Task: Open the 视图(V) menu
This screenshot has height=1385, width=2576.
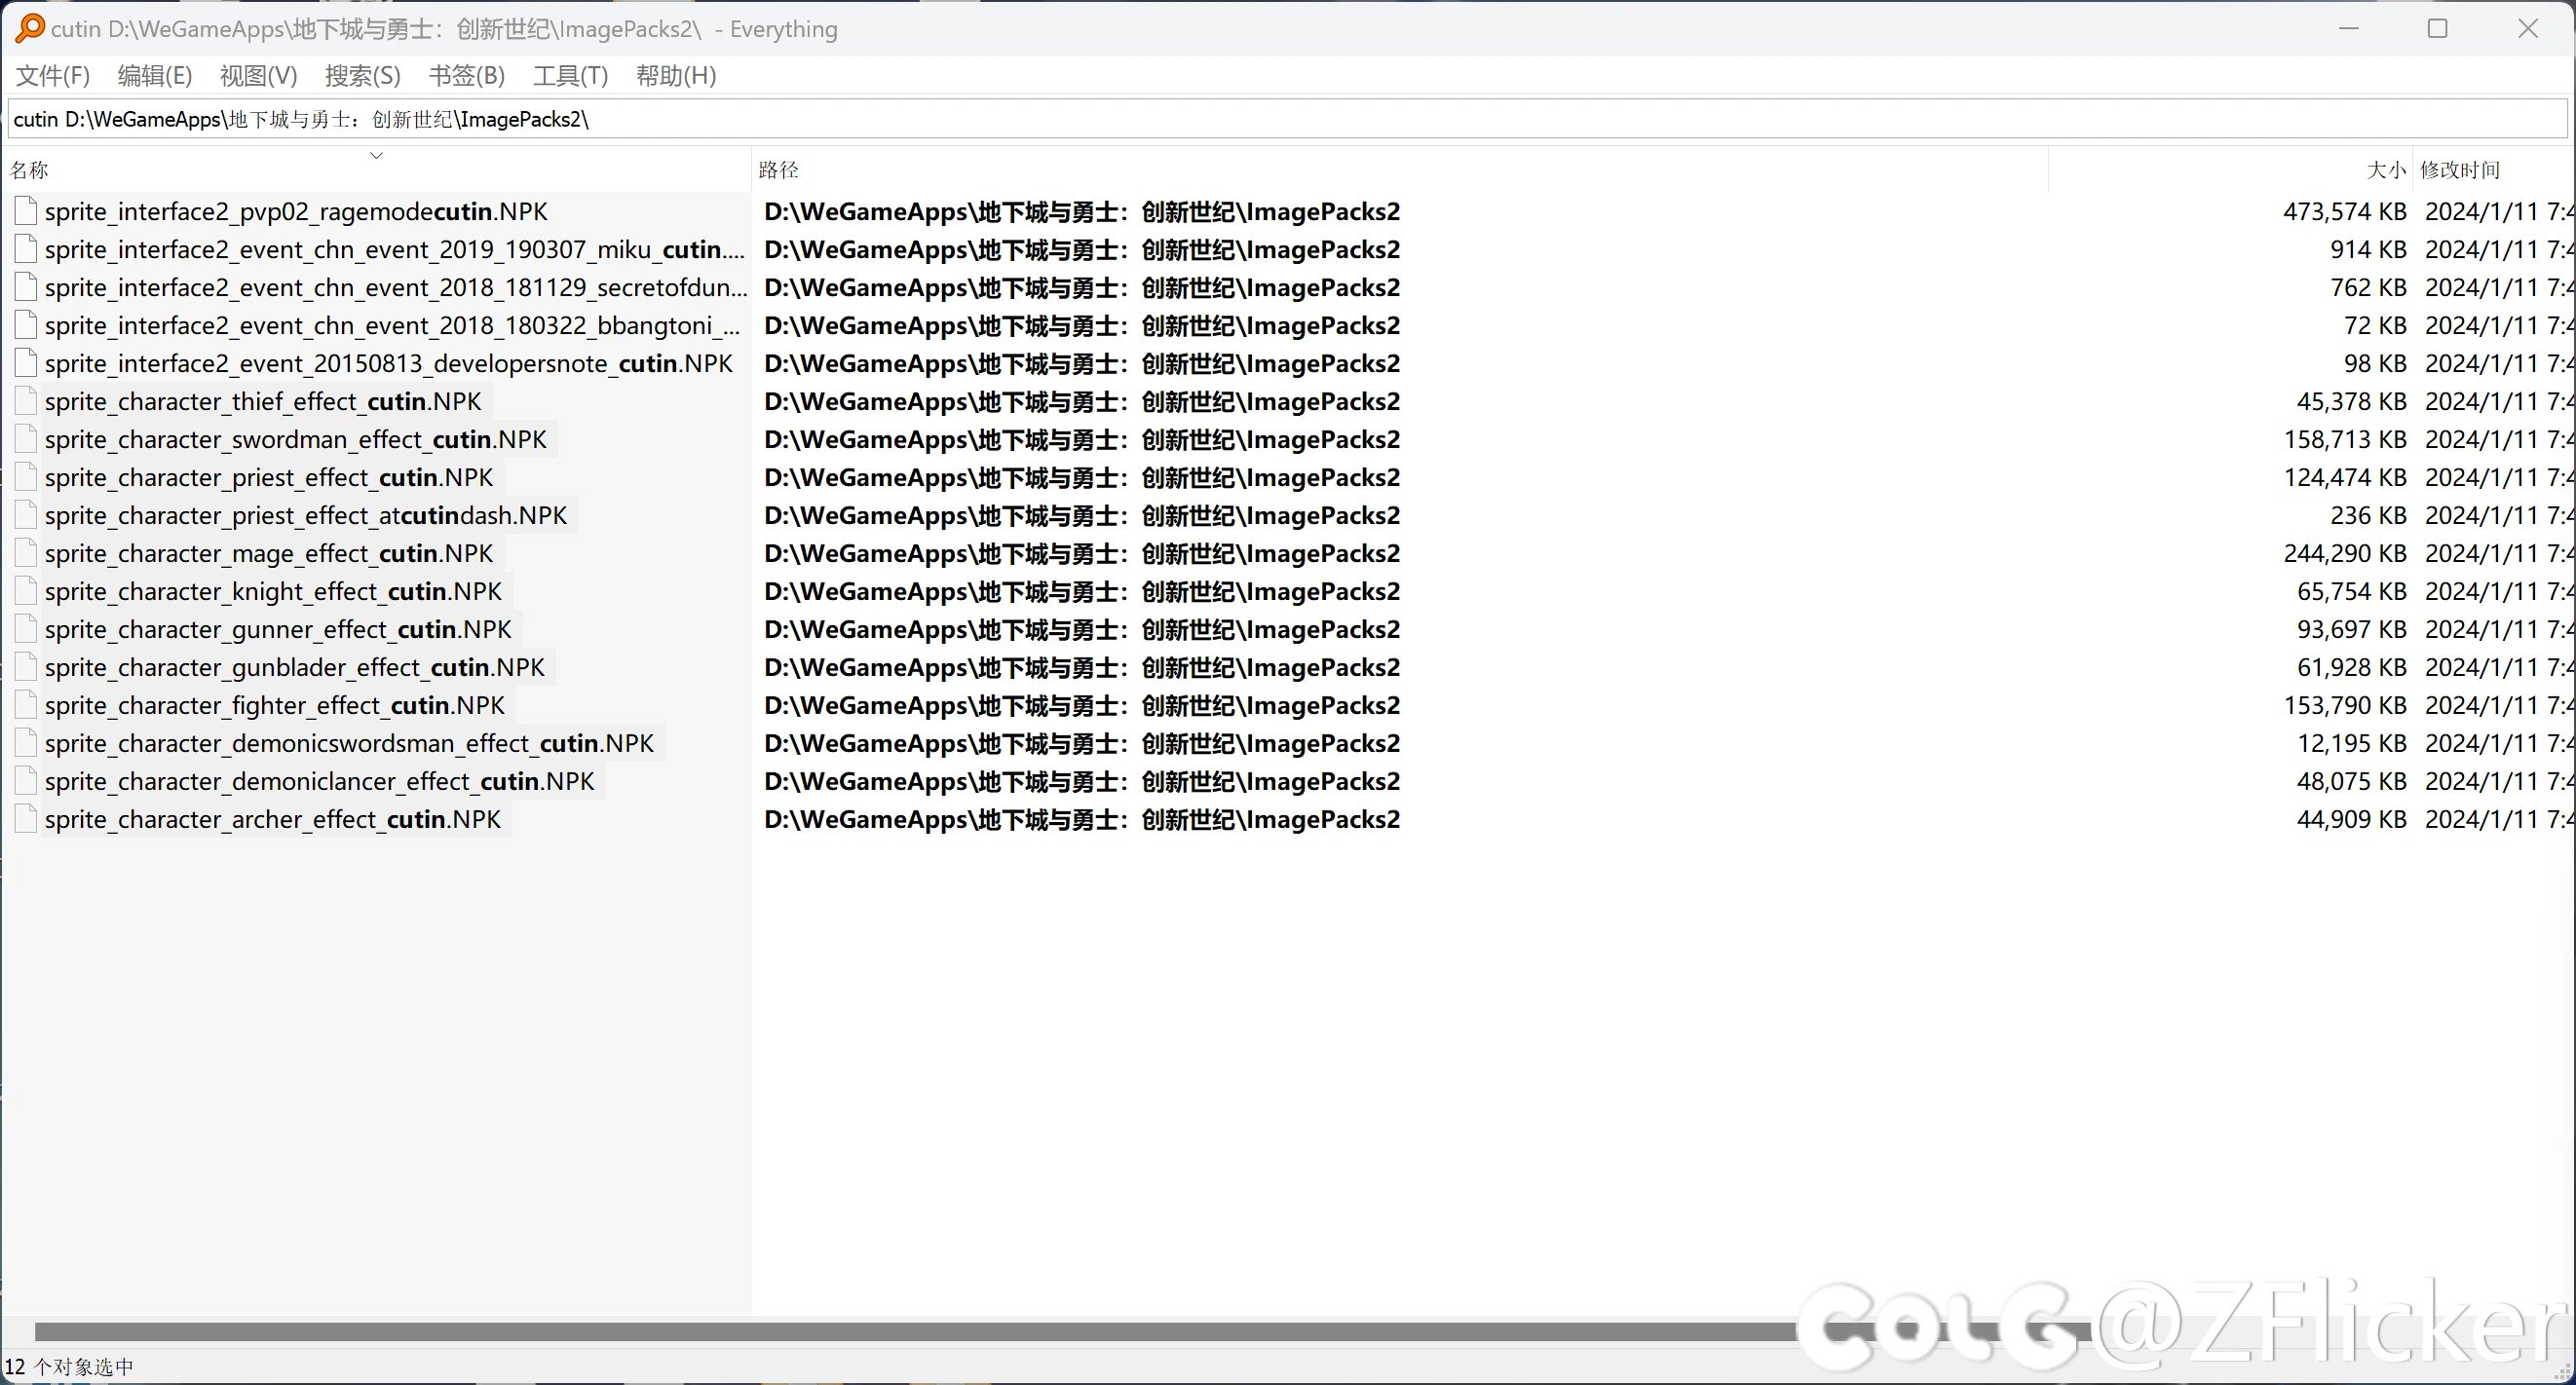Action: (259, 76)
